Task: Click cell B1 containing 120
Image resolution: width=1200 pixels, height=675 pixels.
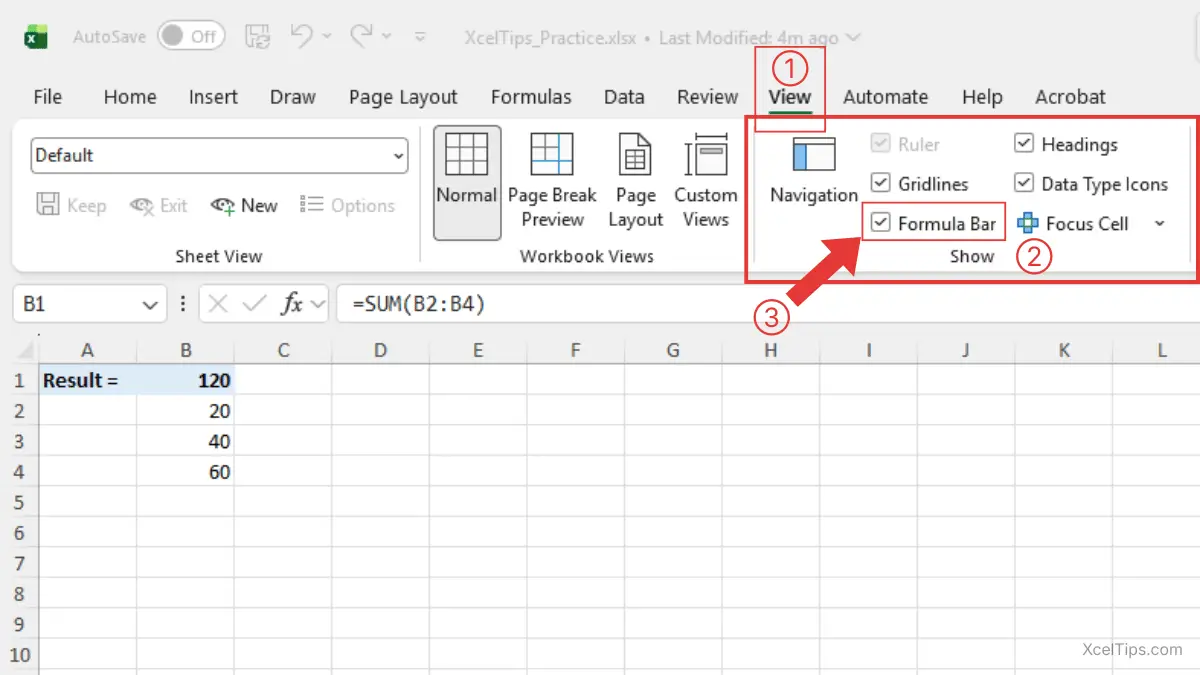Action: click(185, 380)
